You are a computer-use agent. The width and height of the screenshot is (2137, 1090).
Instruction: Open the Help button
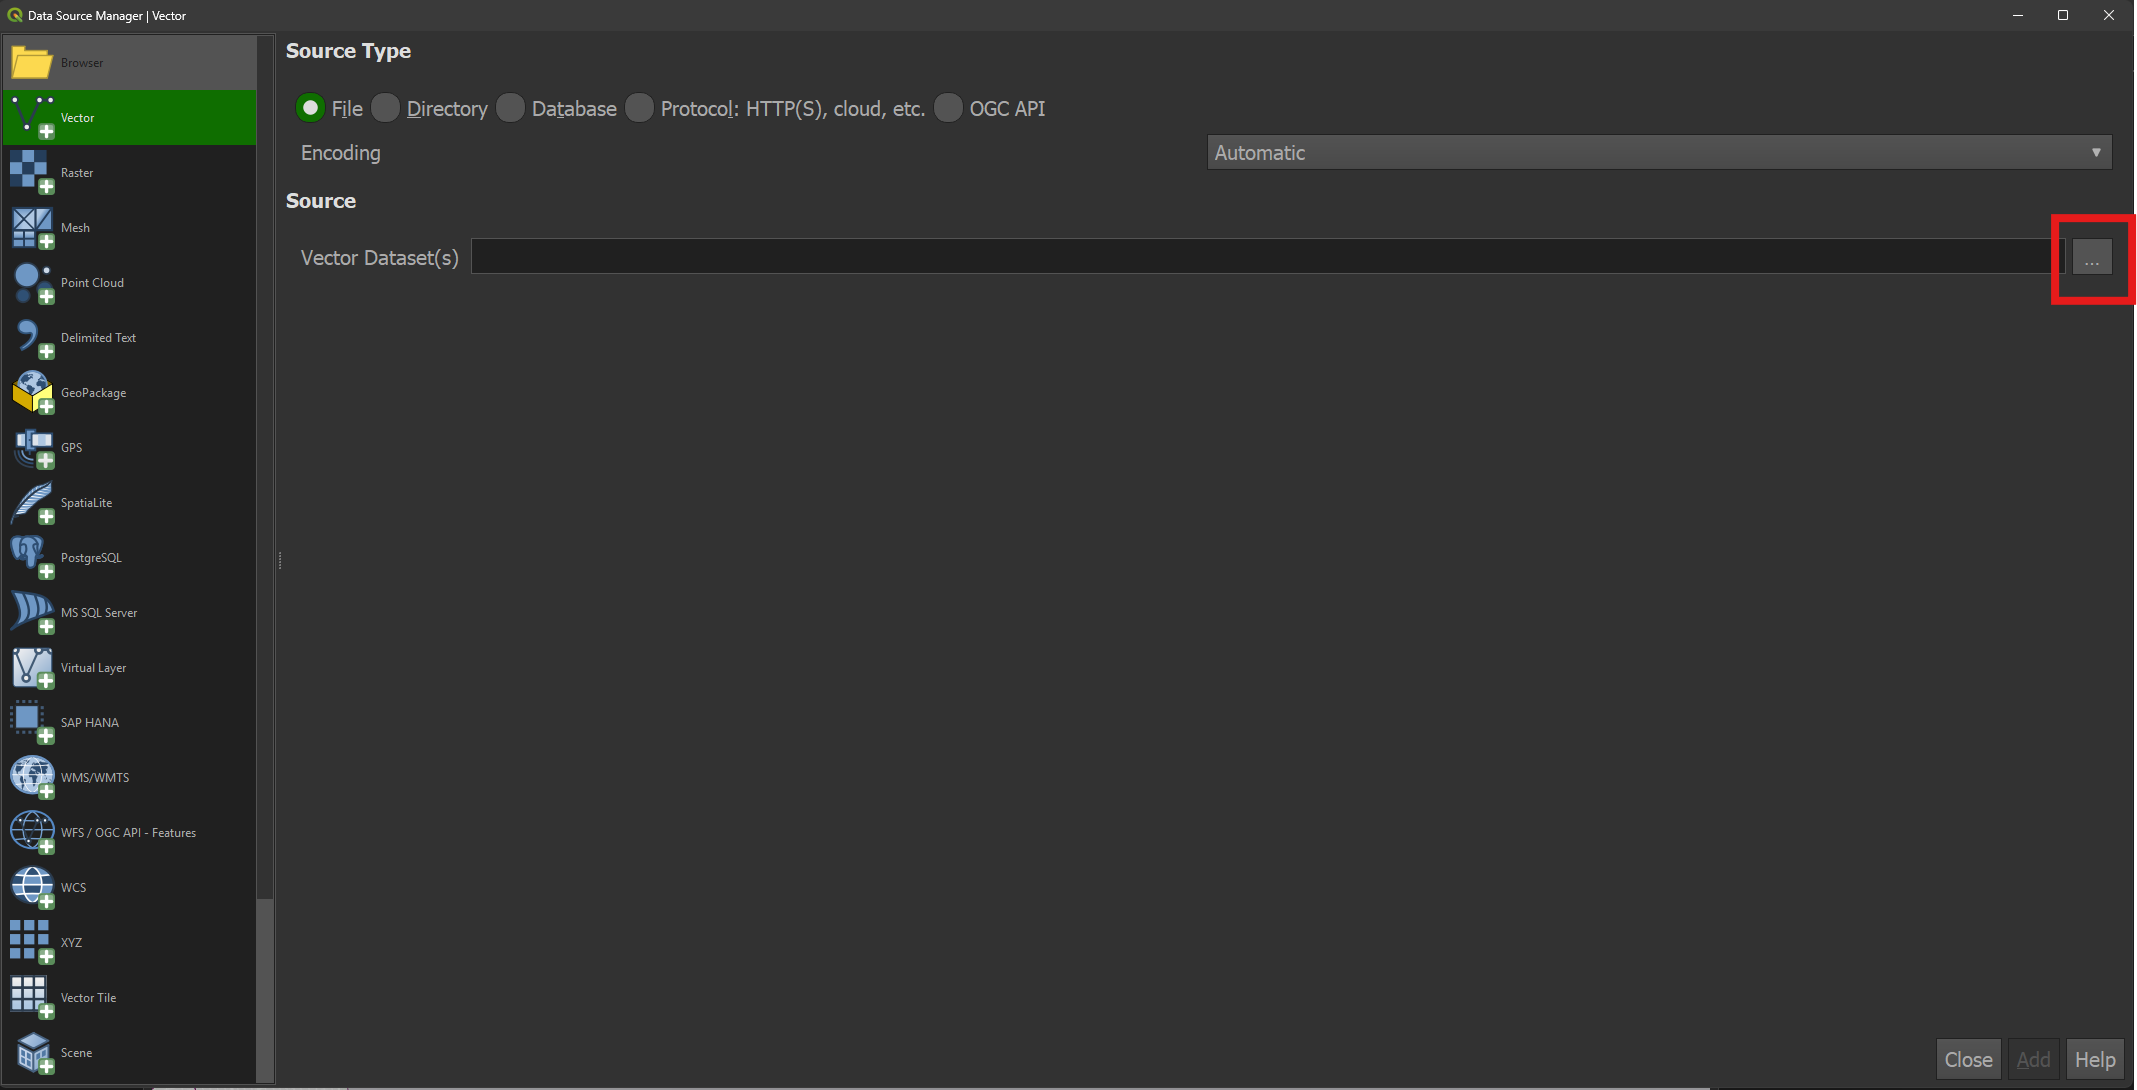pos(2095,1060)
